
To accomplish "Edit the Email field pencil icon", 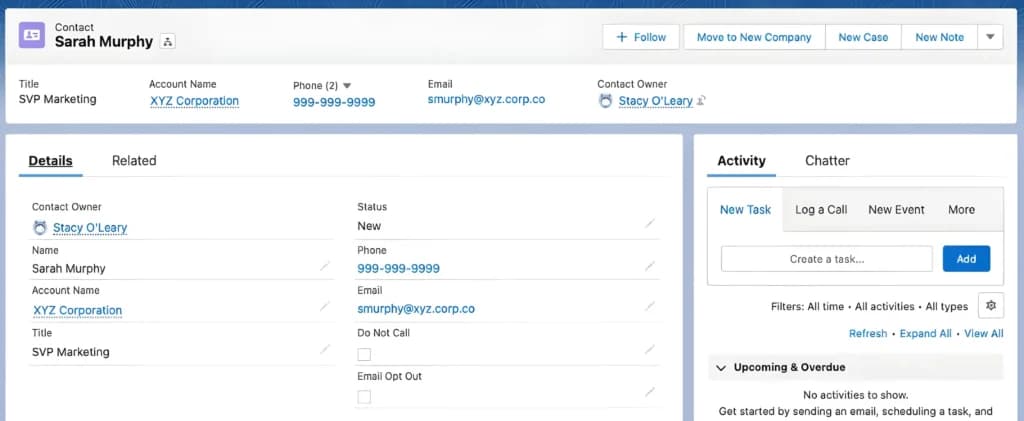I will [650, 306].
